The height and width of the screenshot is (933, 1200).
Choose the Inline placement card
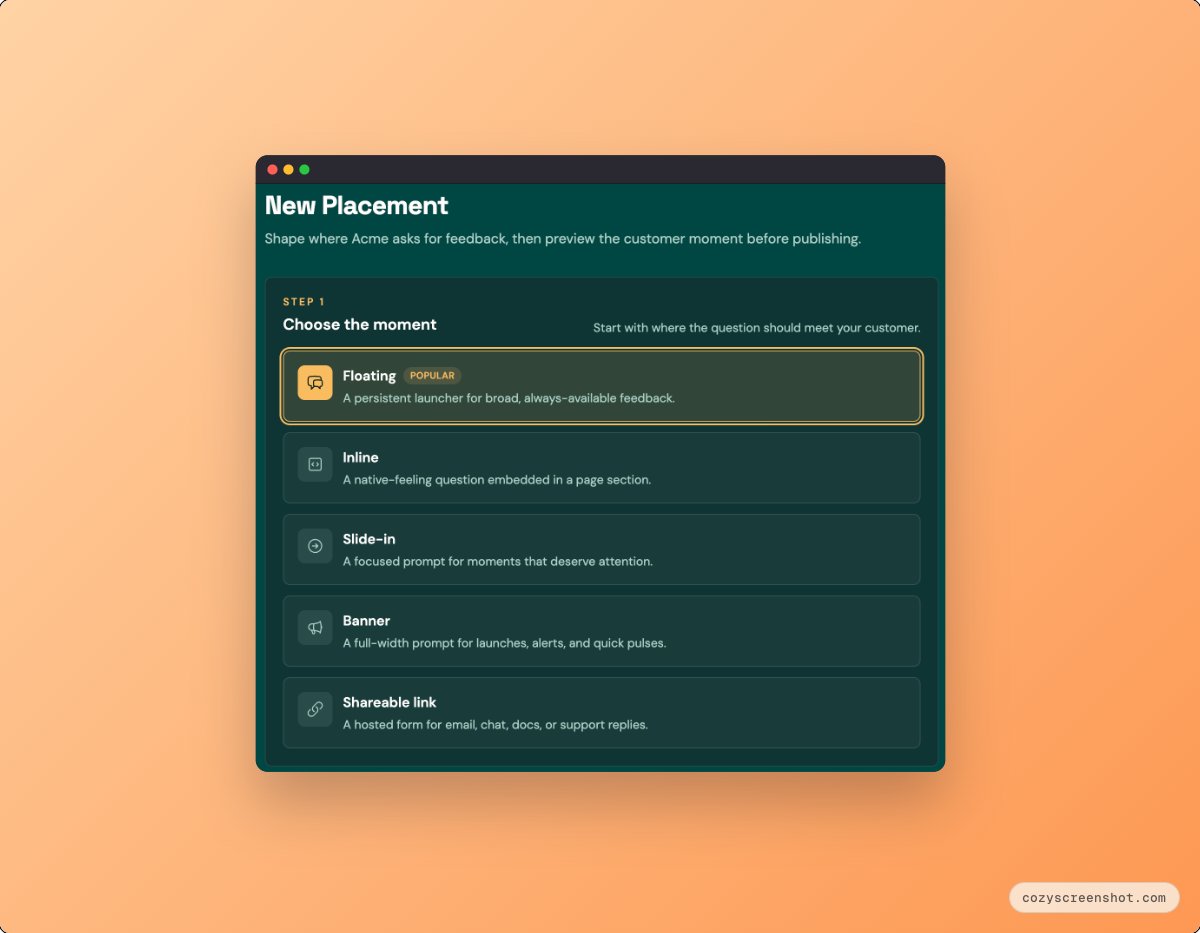pyautogui.click(x=602, y=468)
